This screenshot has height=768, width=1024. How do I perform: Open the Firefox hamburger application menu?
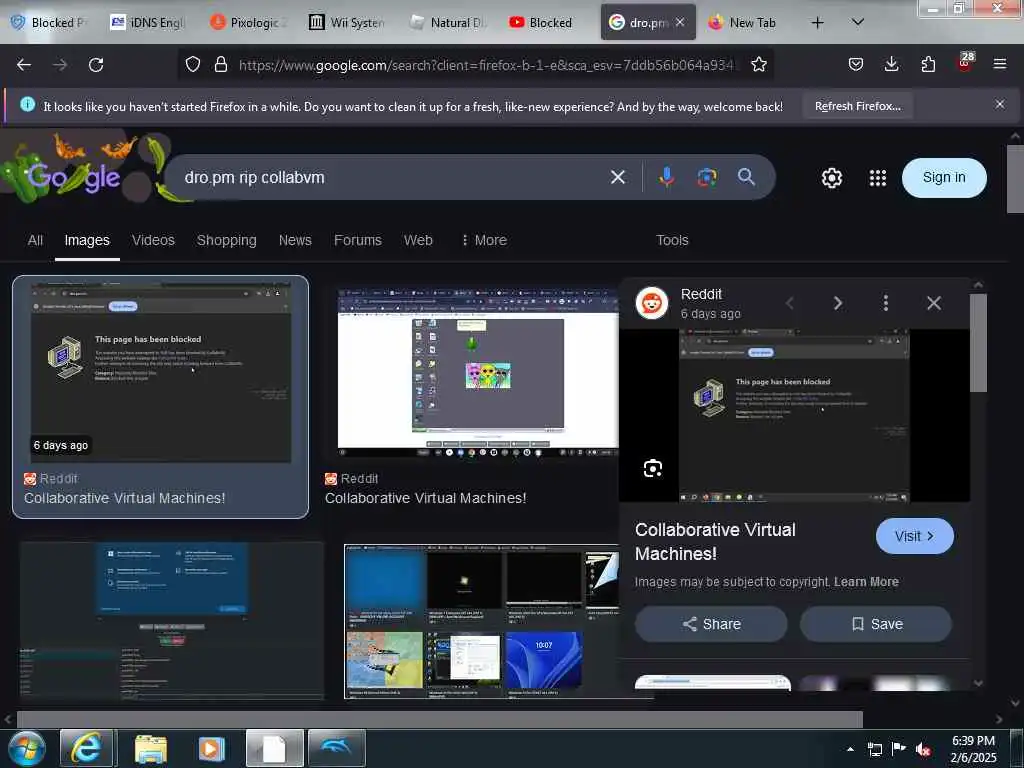click(x=1000, y=64)
